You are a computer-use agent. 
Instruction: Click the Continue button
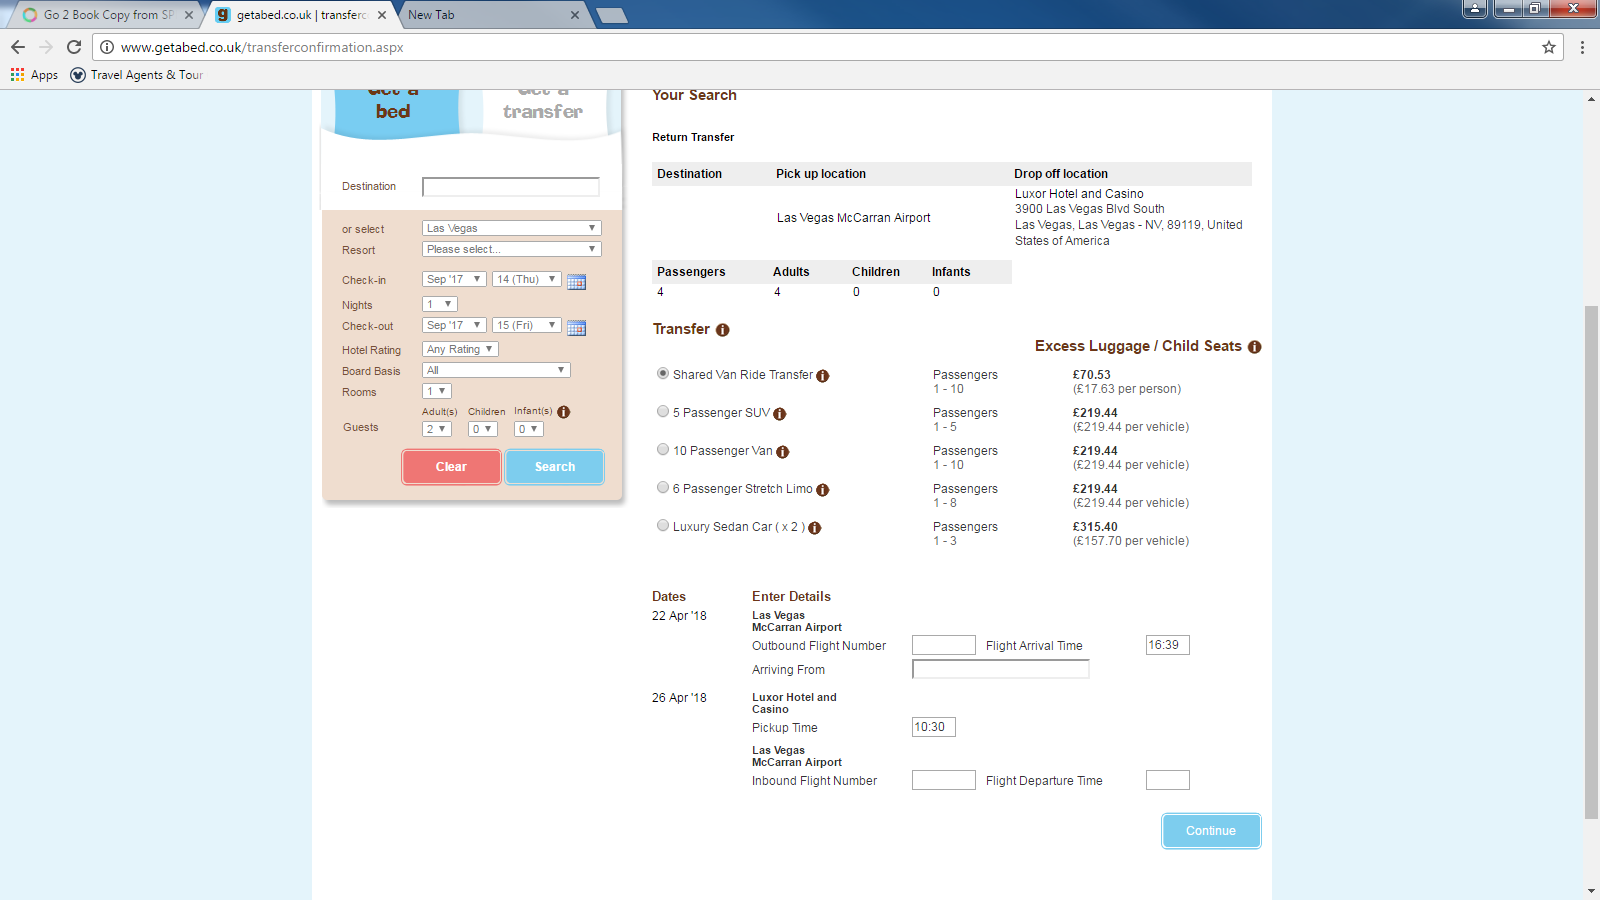pos(1211,831)
